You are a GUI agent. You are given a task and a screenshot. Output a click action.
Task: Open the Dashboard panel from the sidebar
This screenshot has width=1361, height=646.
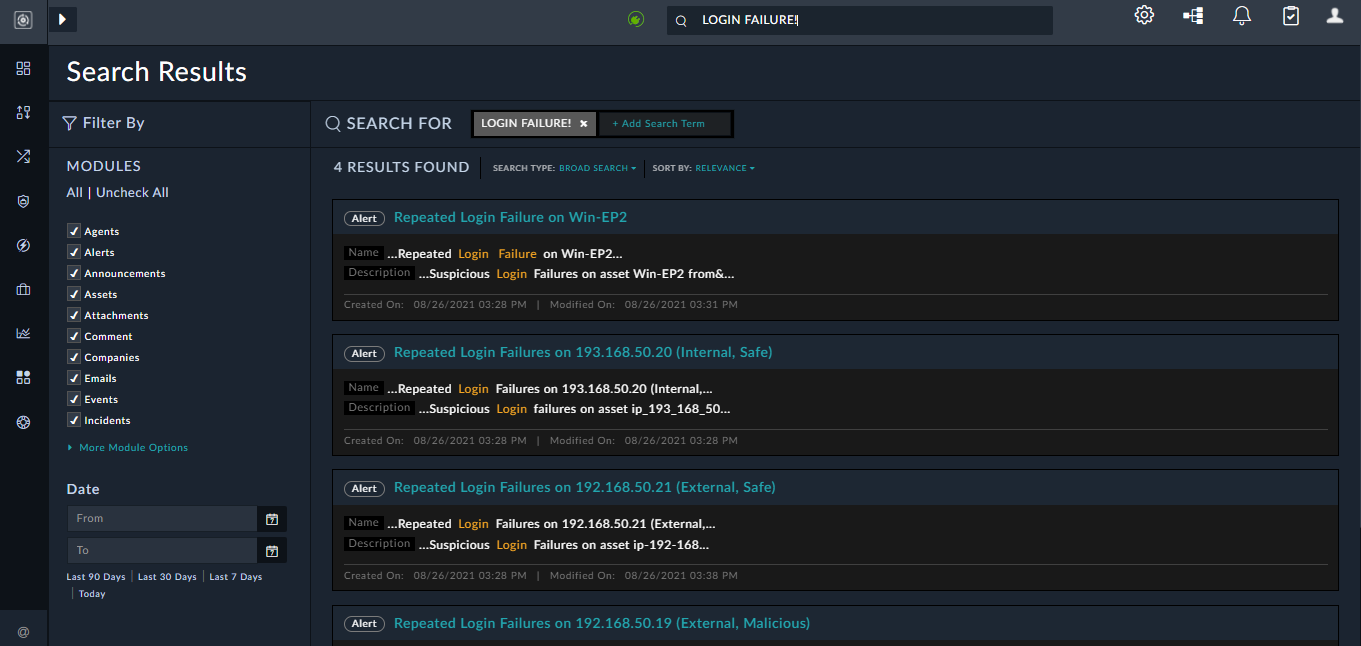pyautogui.click(x=23, y=68)
